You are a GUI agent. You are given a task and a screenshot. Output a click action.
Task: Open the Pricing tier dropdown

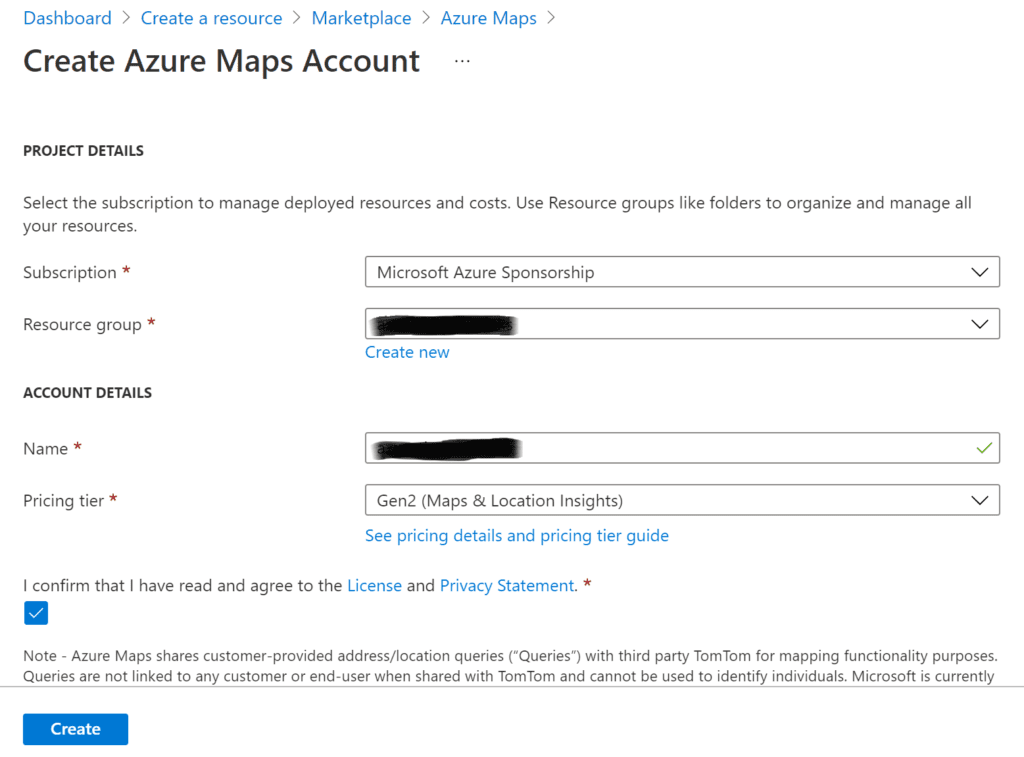point(680,500)
